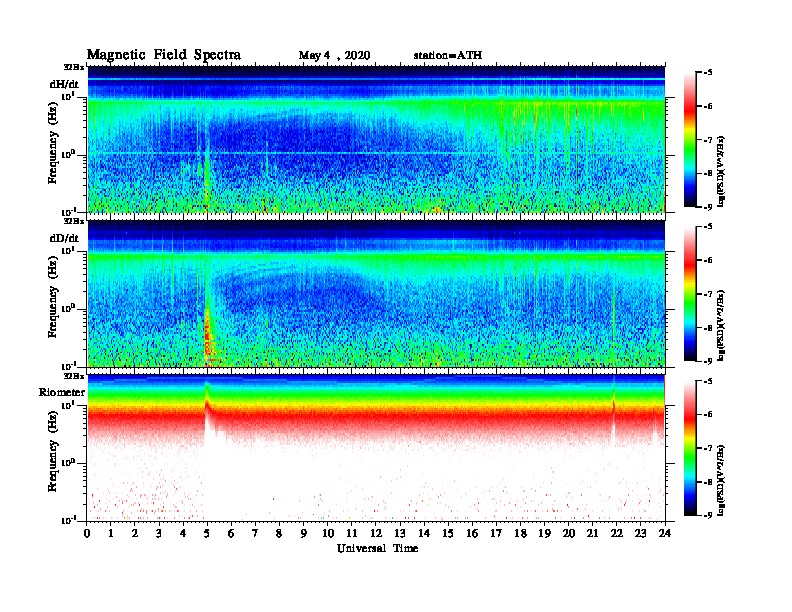Select hour tick label "21" on time axis
This screenshot has width=792, height=612.
pyautogui.click(x=592, y=533)
